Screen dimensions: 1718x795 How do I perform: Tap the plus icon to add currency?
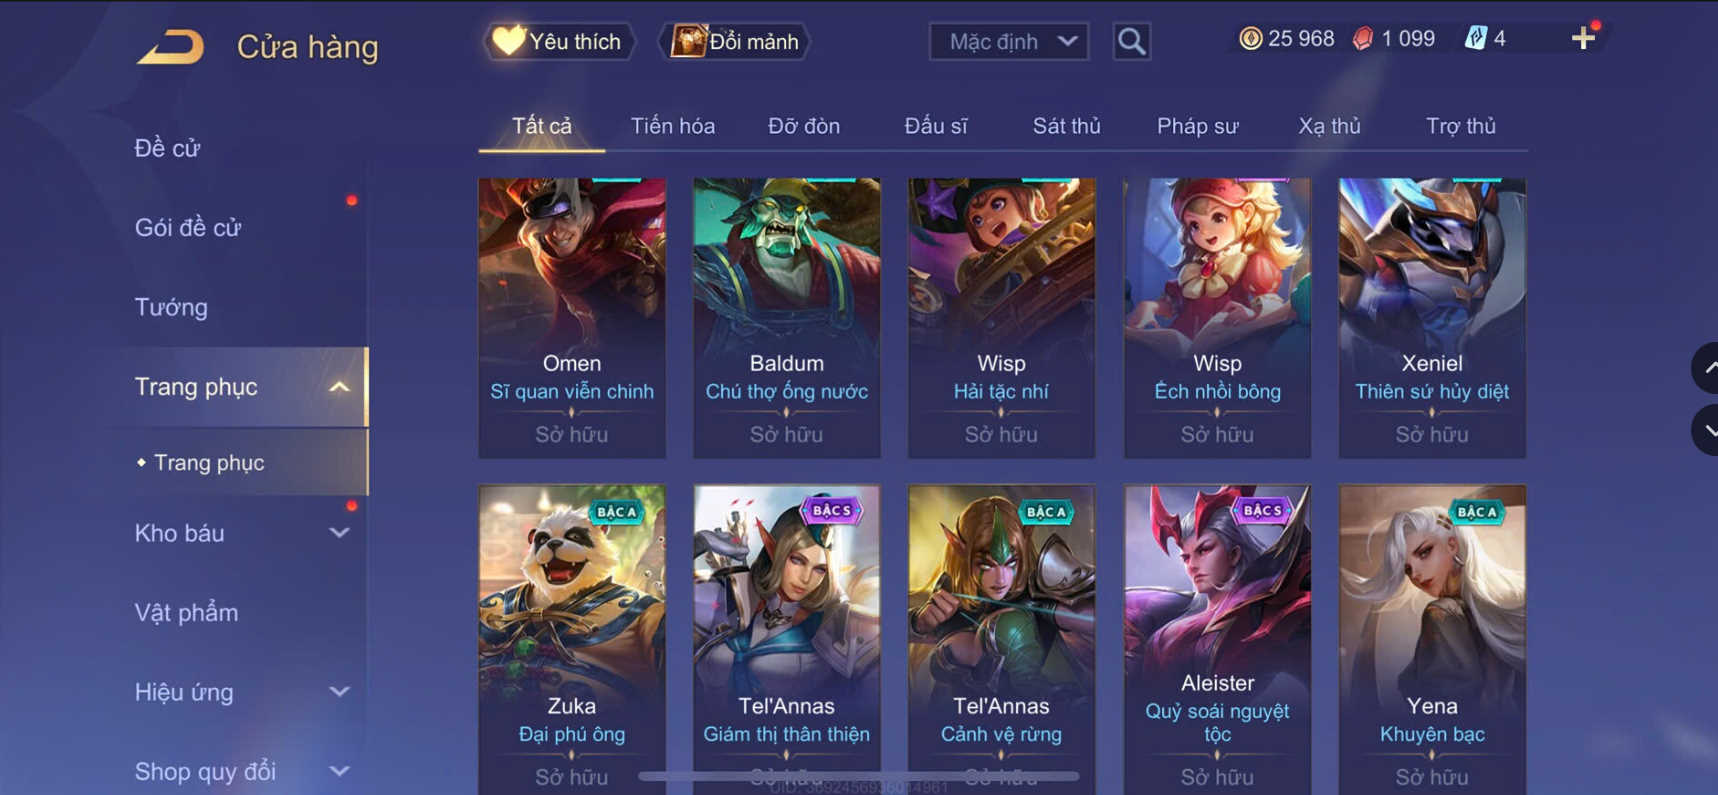1583,38
